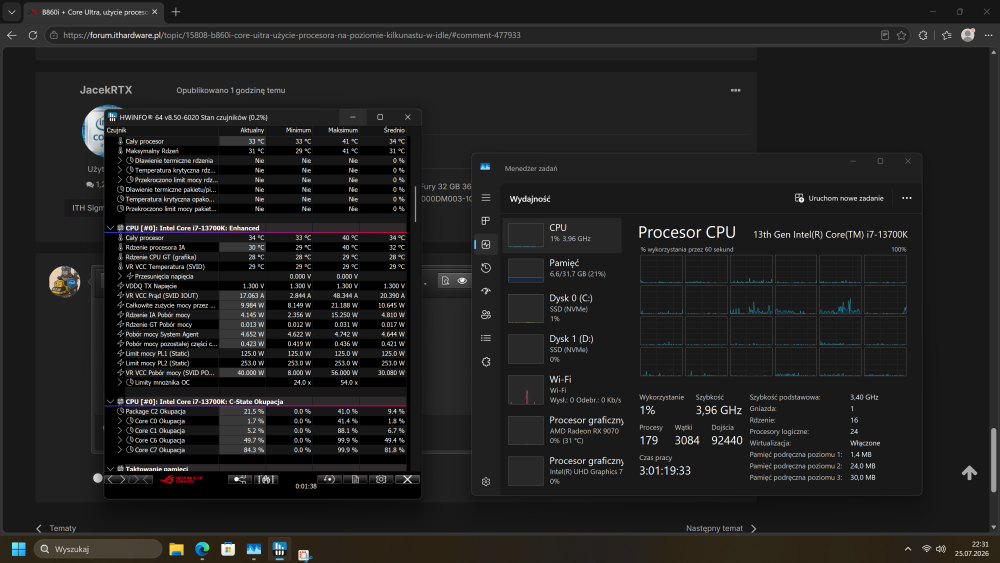This screenshot has width=1000, height=563.
Task: Select CPU in performance list
Action: [562, 233]
